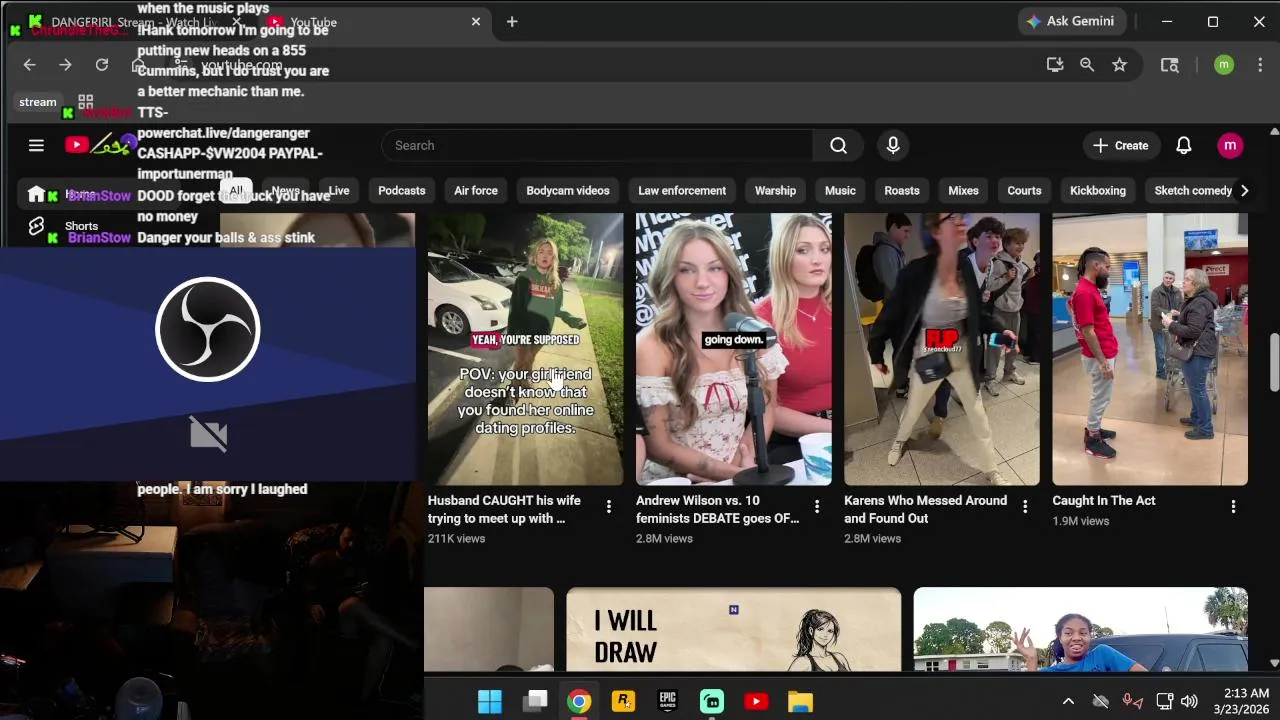Open the media control icon beside the Chrome profile
This screenshot has height=720, width=1280.
pyautogui.click(x=1169, y=65)
